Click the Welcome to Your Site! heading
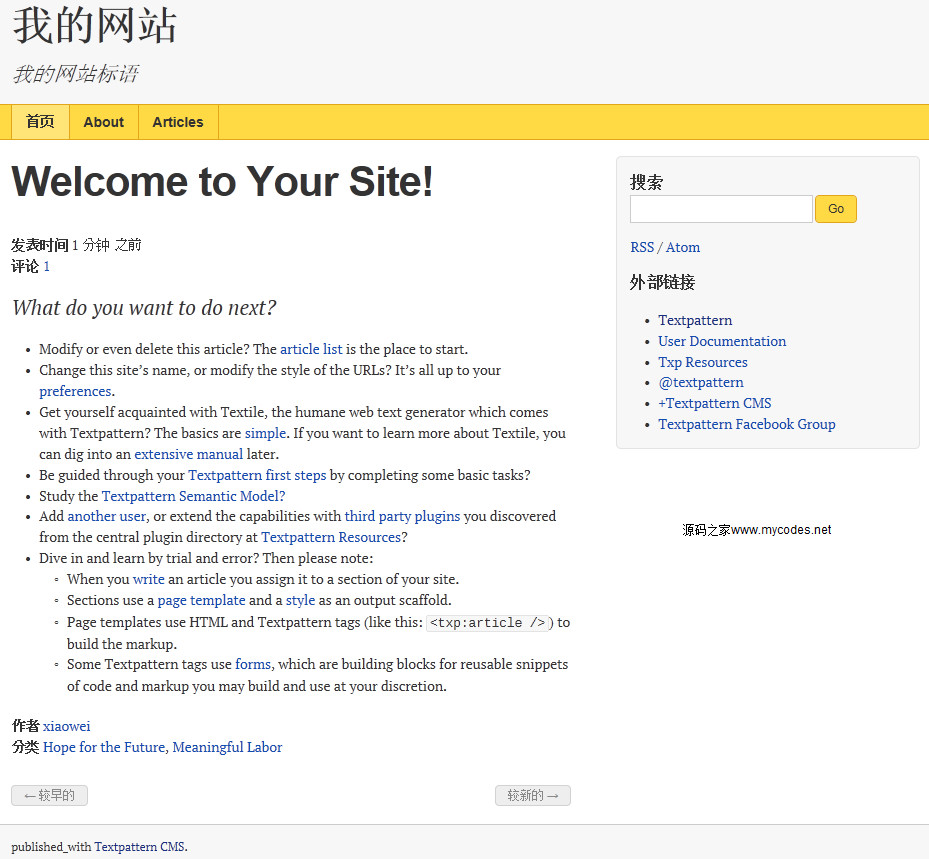929x859 pixels. point(222,181)
